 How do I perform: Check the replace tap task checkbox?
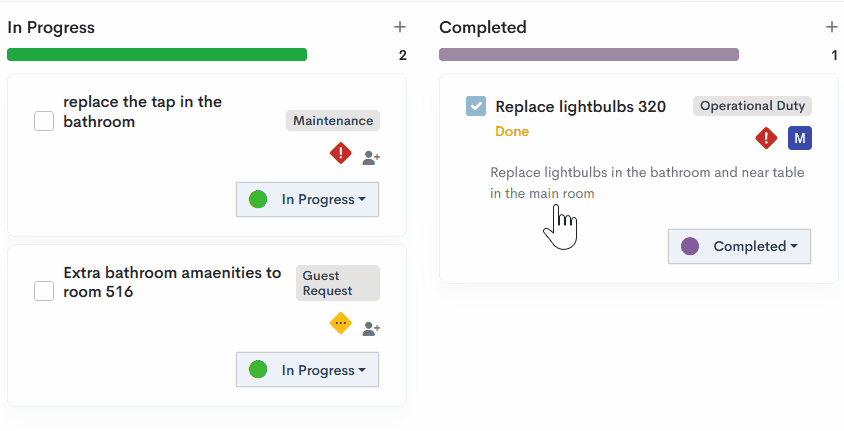tap(44, 121)
